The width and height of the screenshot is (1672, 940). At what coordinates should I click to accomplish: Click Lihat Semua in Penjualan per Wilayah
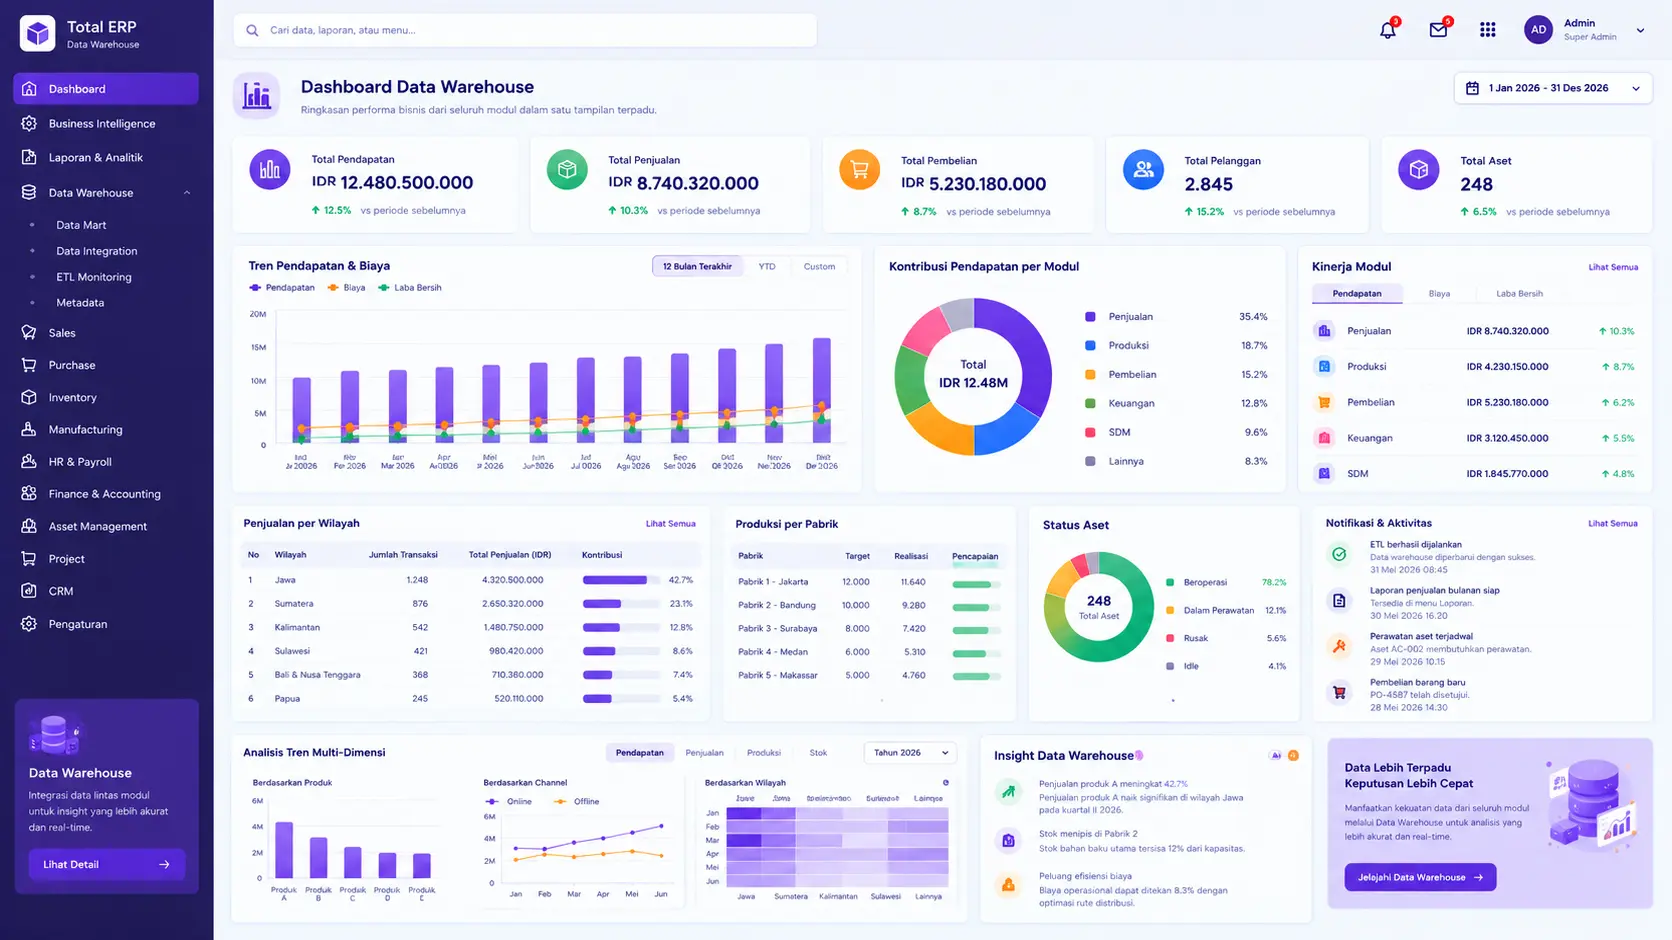pyautogui.click(x=670, y=524)
